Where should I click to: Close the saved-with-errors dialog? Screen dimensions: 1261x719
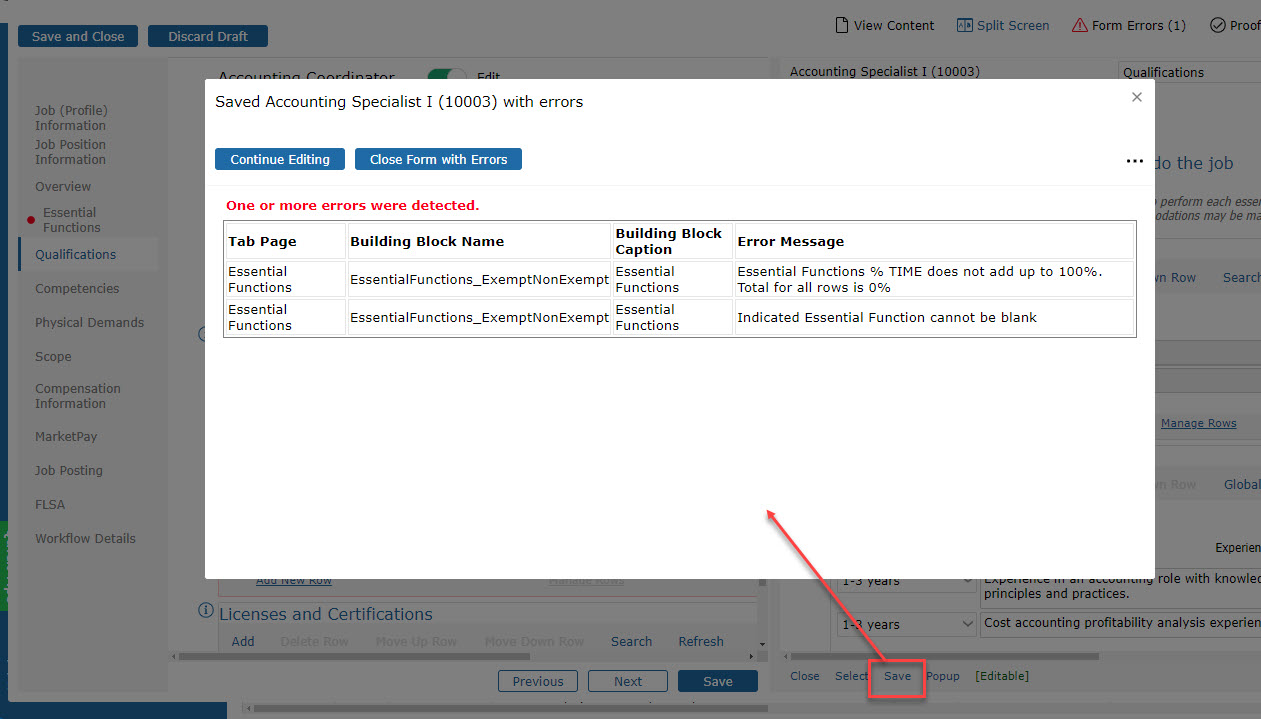(1136, 97)
